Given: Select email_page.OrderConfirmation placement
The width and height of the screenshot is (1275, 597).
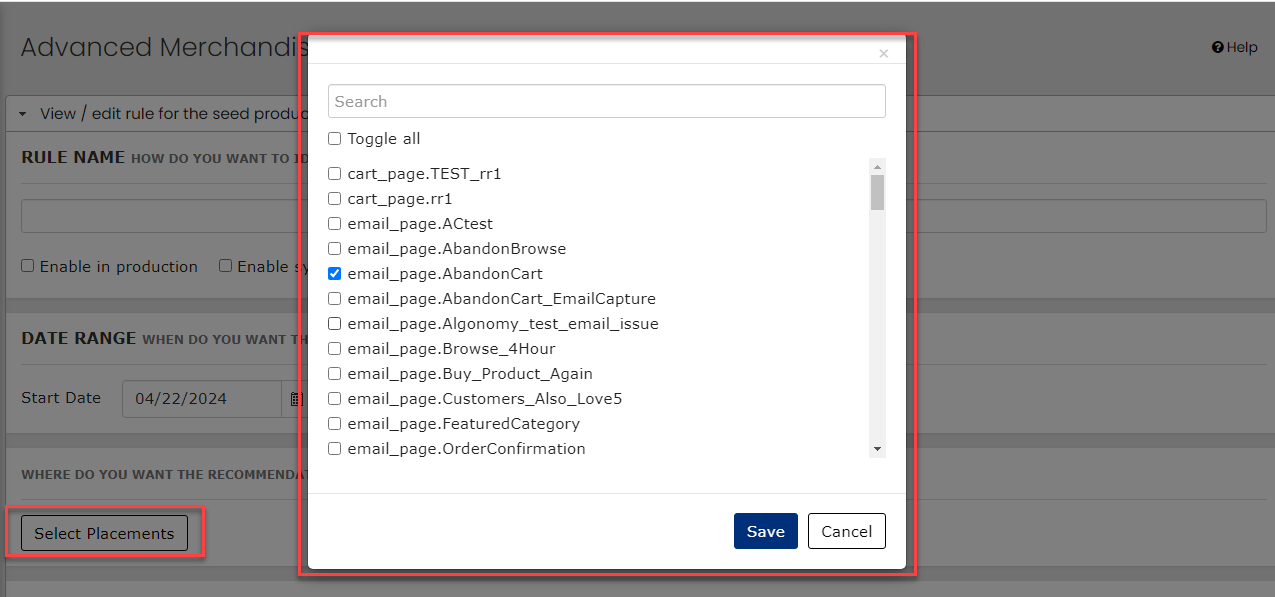Looking at the screenshot, I should coord(334,448).
